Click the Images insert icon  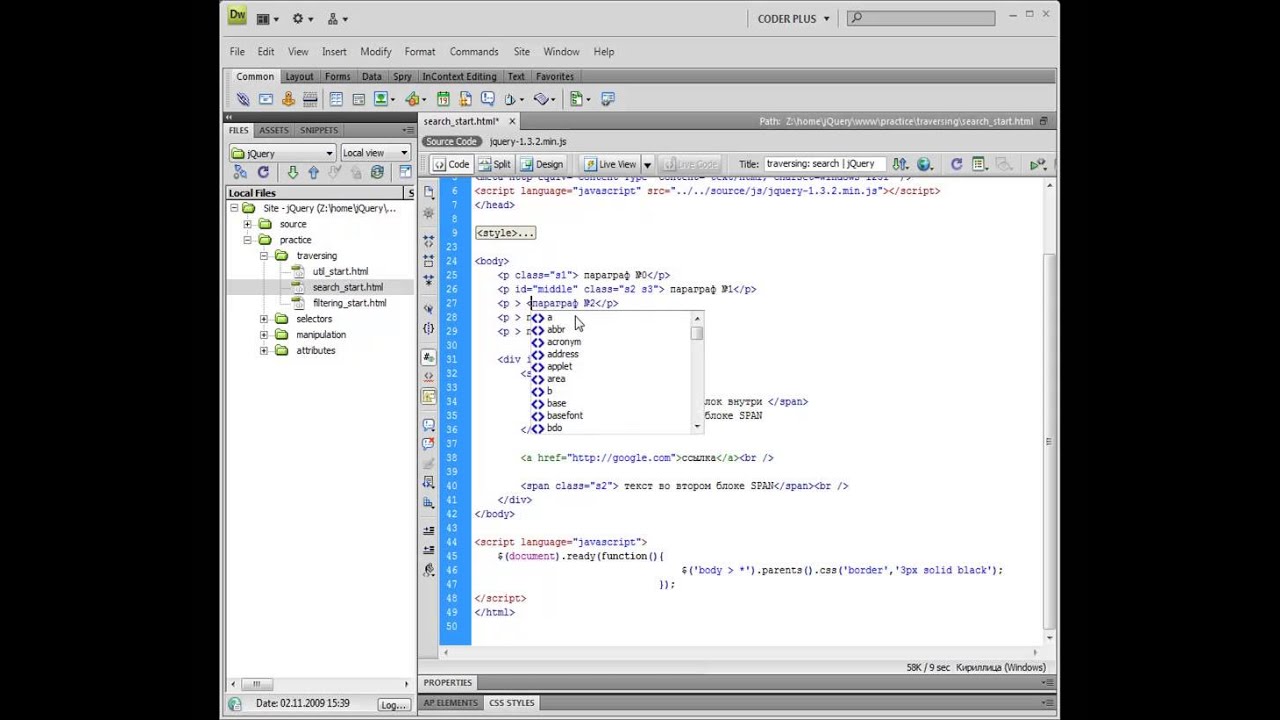coord(381,99)
